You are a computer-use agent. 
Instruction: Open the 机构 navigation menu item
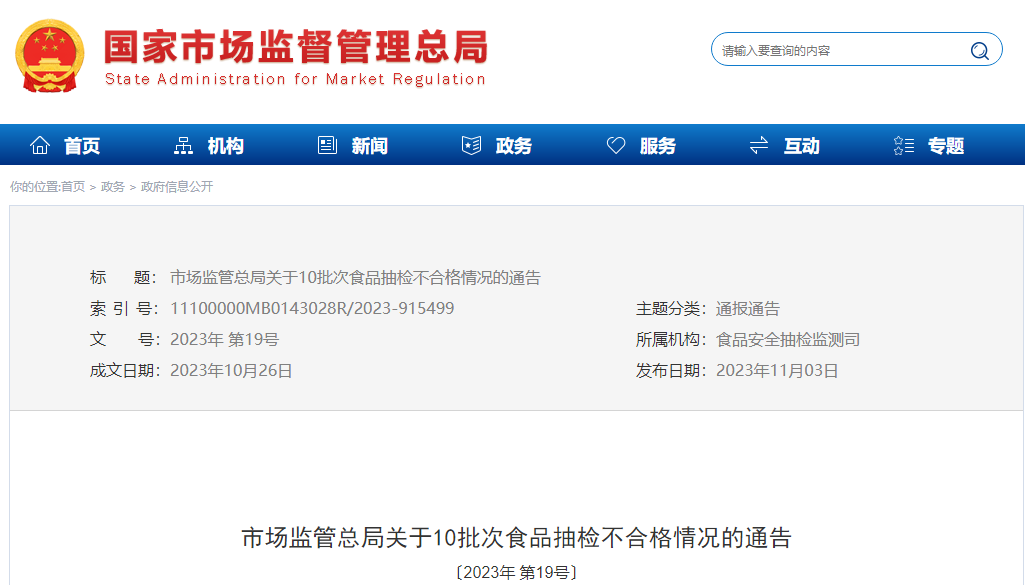pyautogui.click(x=226, y=146)
